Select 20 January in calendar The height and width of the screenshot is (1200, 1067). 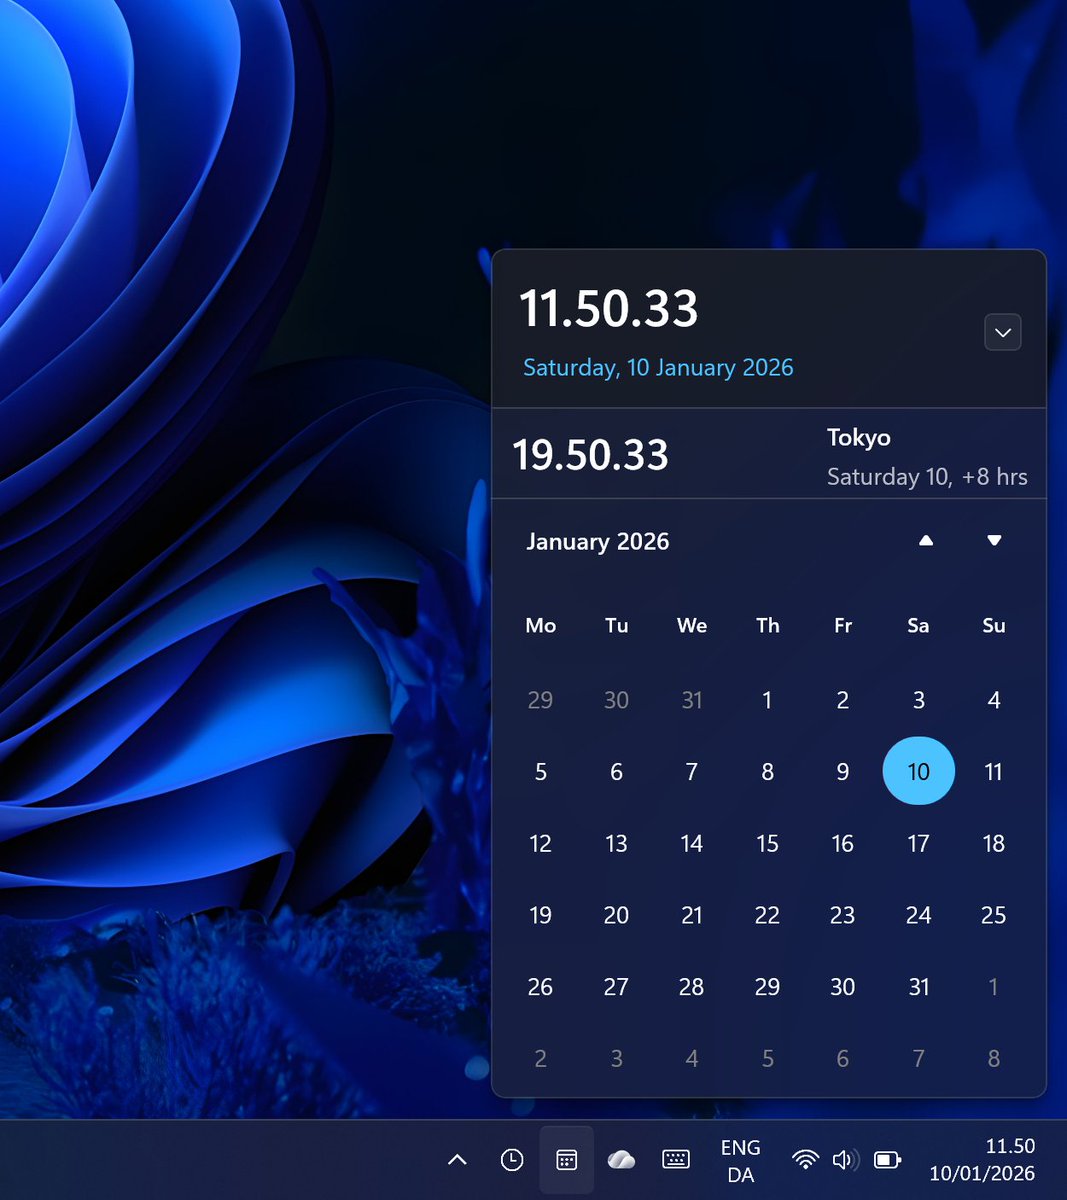click(x=616, y=915)
